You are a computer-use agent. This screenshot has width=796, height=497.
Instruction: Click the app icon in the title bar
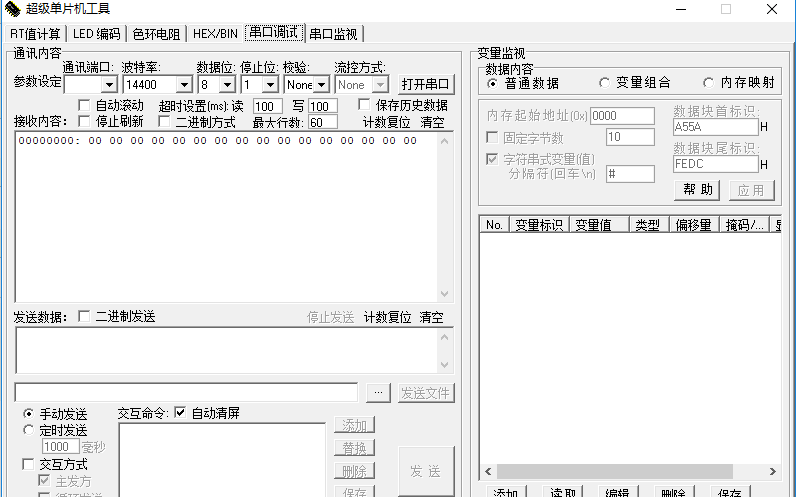[12, 9]
